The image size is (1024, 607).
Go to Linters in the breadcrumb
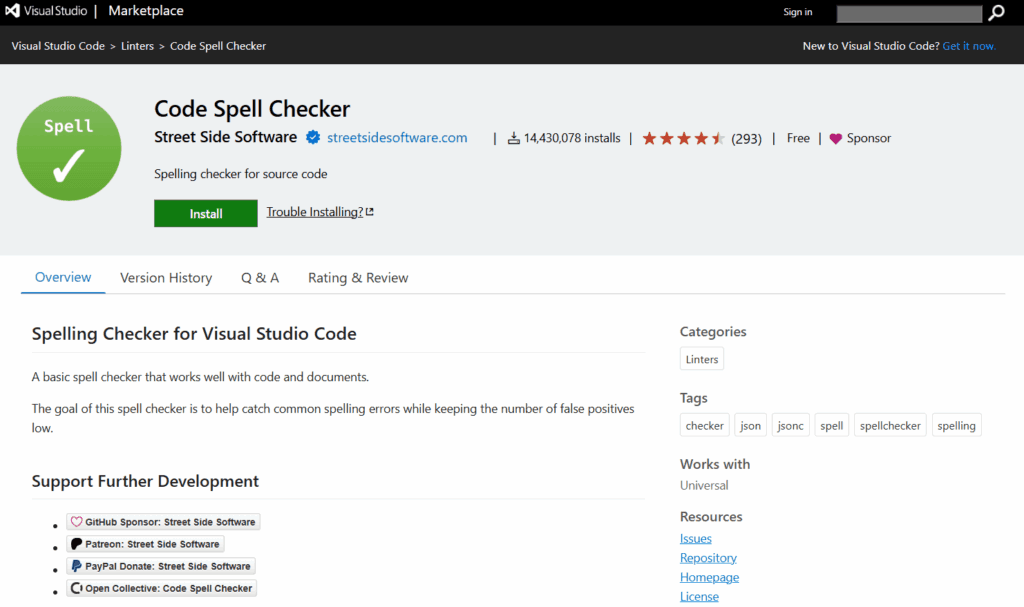[137, 46]
